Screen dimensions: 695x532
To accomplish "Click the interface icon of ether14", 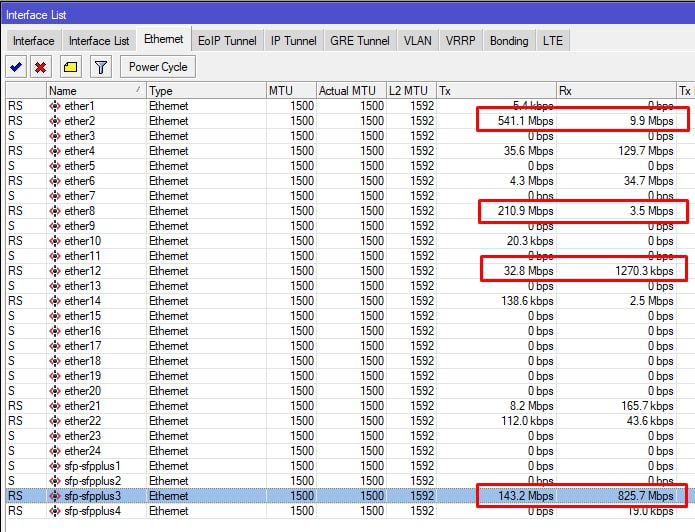I will tap(55, 301).
